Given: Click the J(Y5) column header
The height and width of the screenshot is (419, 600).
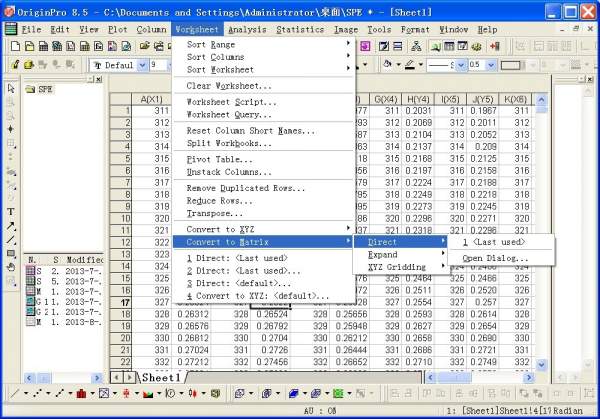Looking at the screenshot, I should pyautogui.click(x=483, y=99).
